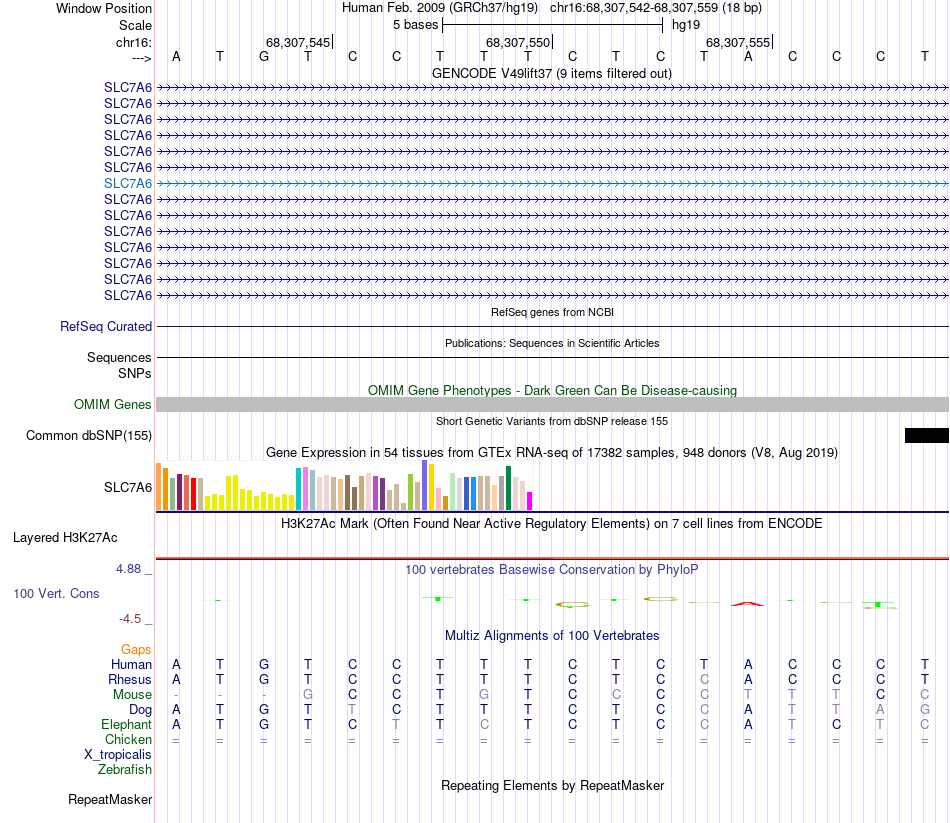This screenshot has height=823, width=950.
Task: Click the red PhyloP conservation peak
Action: click(x=748, y=604)
